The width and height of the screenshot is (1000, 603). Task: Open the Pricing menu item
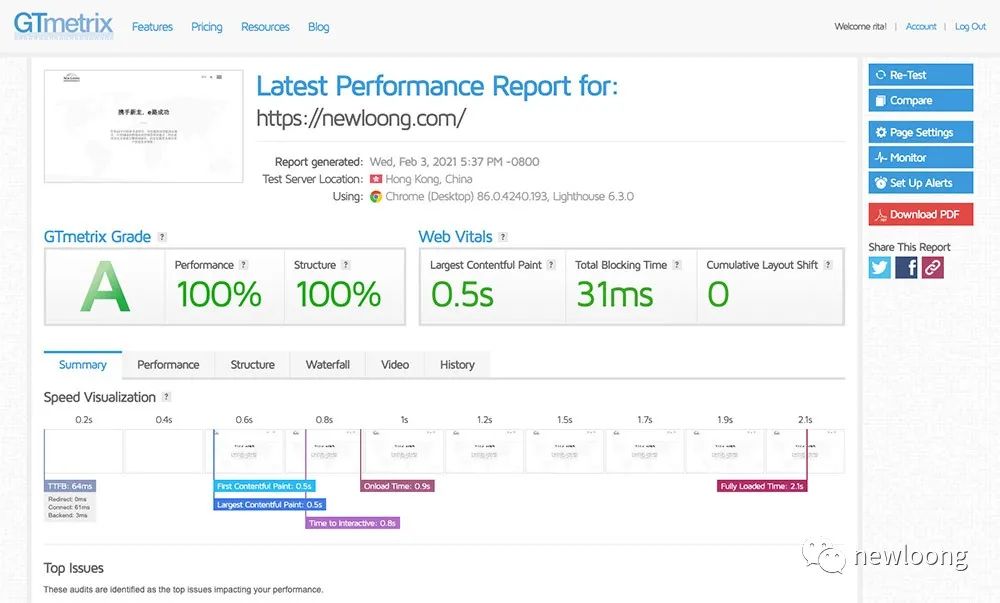tap(207, 27)
